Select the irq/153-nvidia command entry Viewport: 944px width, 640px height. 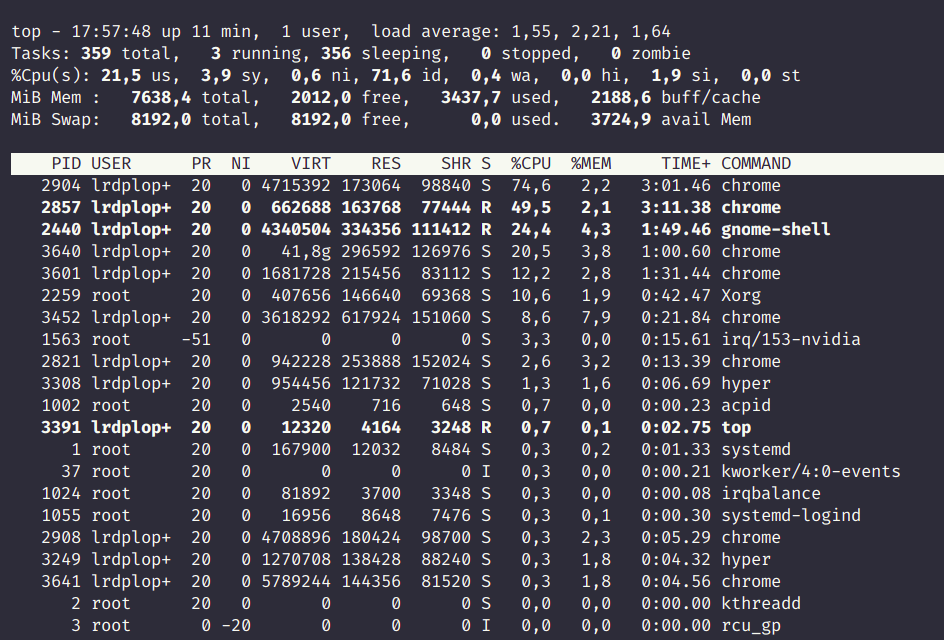[x=791, y=340]
